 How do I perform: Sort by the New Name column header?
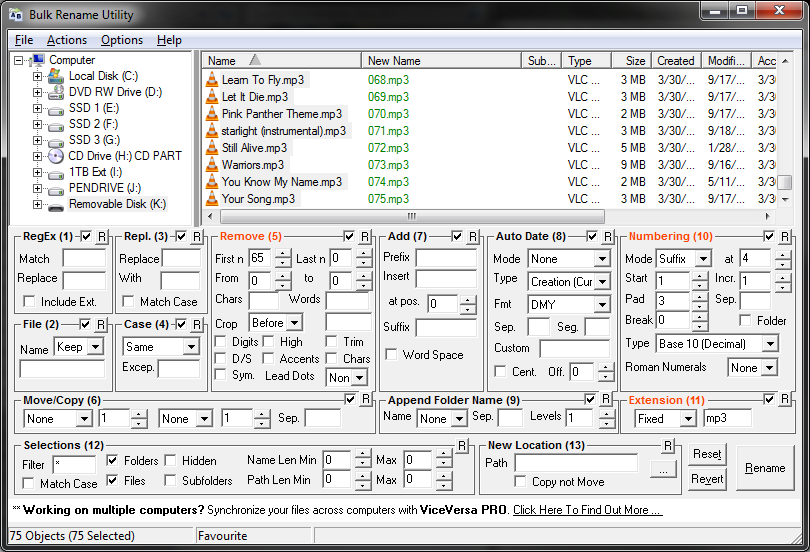coord(441,61)
